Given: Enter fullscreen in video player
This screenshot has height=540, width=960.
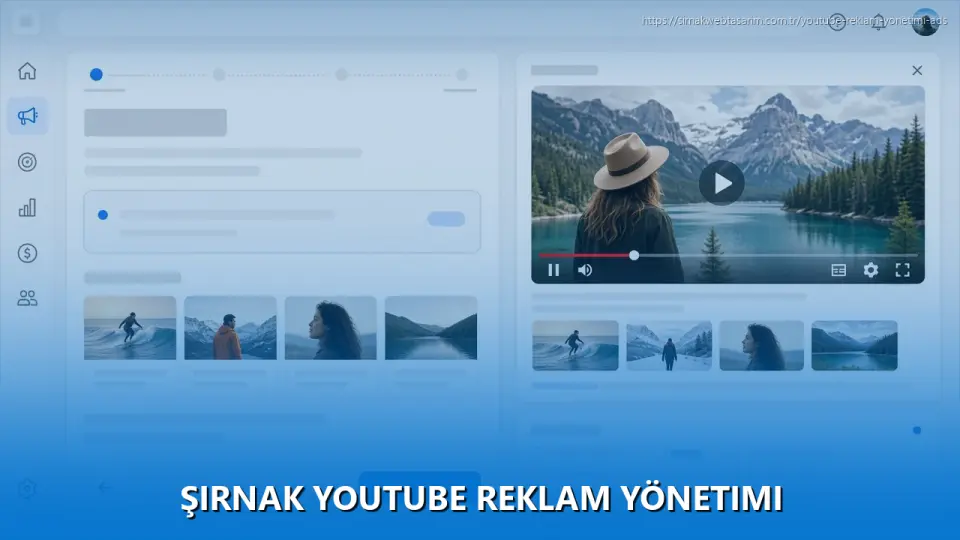Looking at the screenshot, I should click(902, 270).
